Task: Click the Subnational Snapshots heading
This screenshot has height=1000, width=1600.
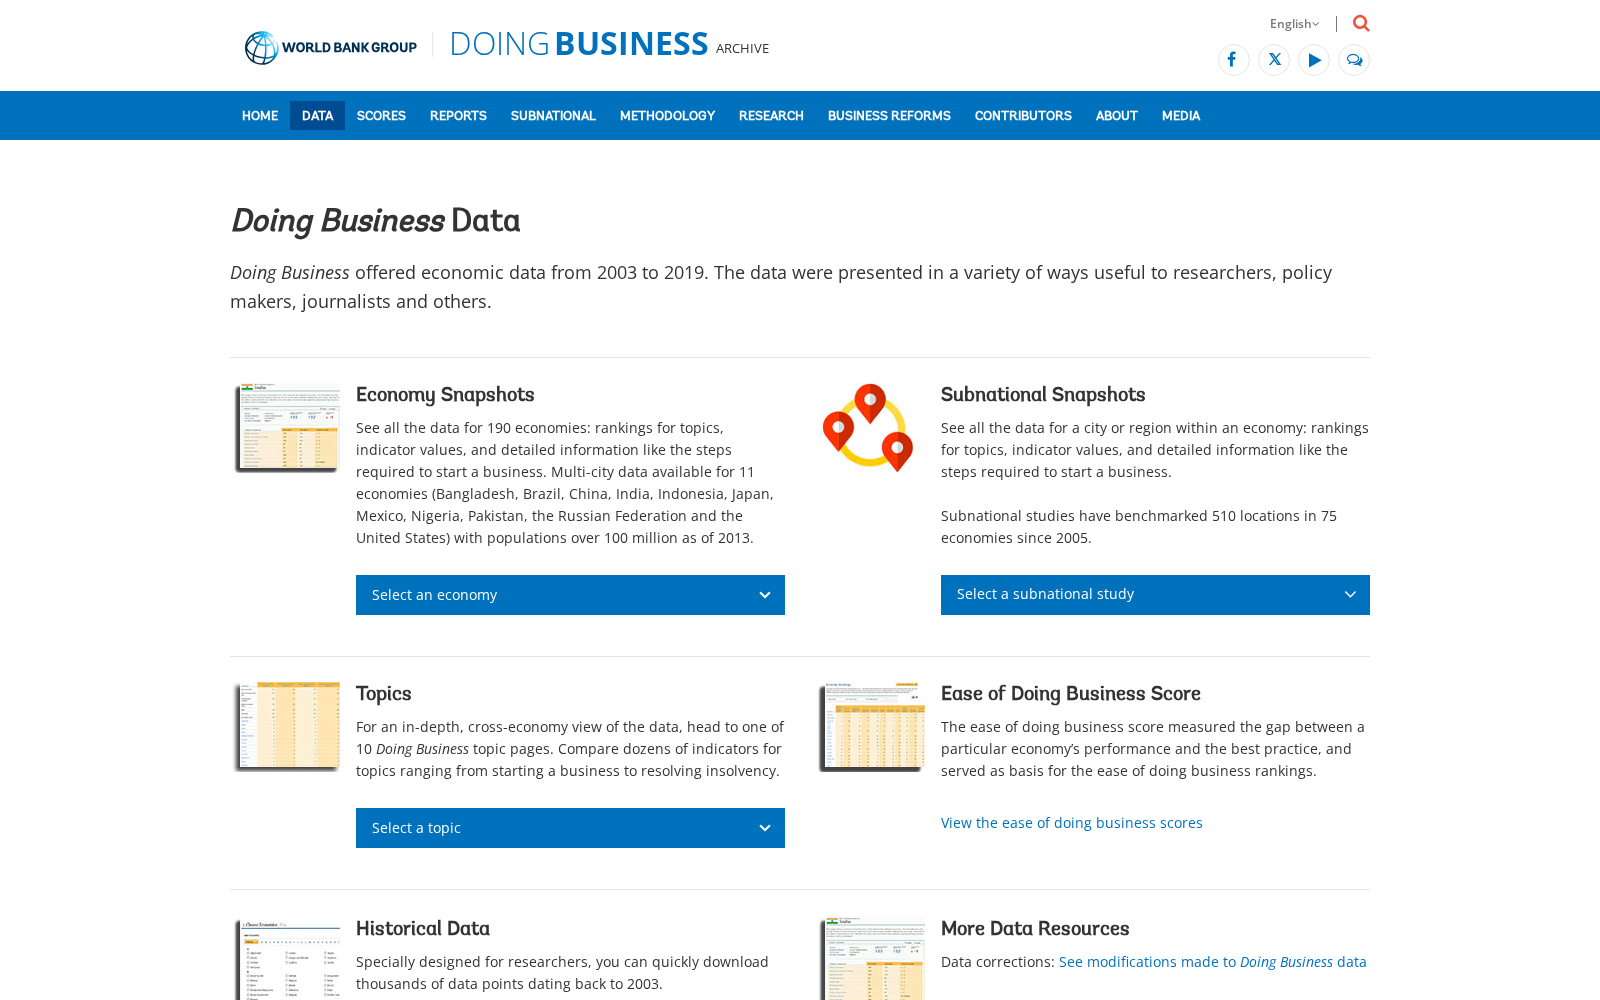Action: (x=1043, y=396)
